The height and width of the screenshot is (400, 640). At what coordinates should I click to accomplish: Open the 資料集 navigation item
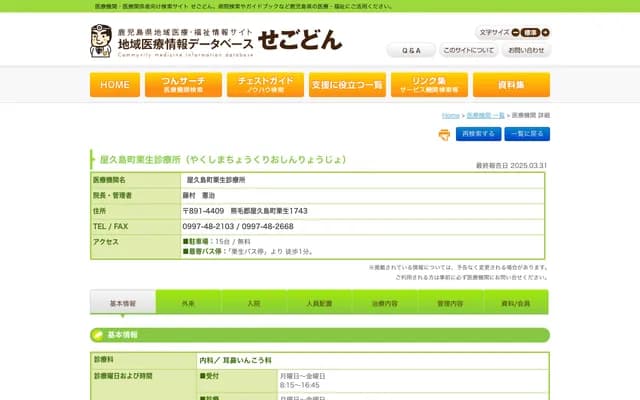[x=510, y=85]
